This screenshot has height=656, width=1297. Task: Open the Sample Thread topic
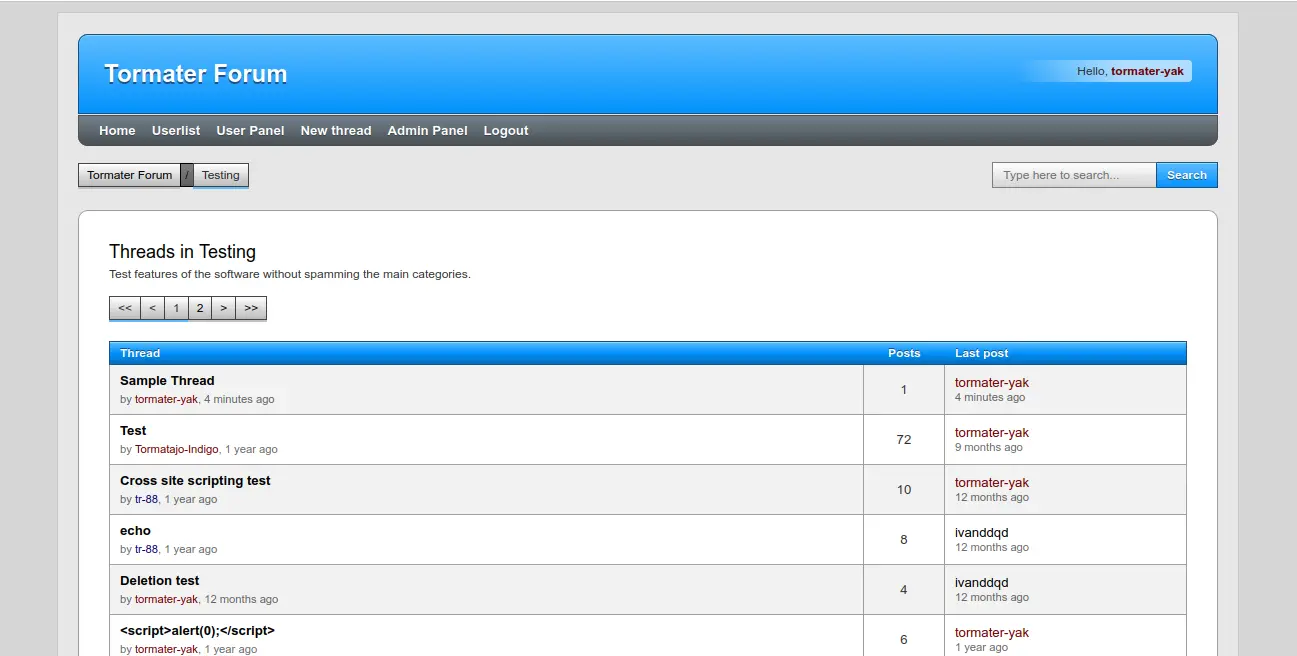[x=167, y=381]
